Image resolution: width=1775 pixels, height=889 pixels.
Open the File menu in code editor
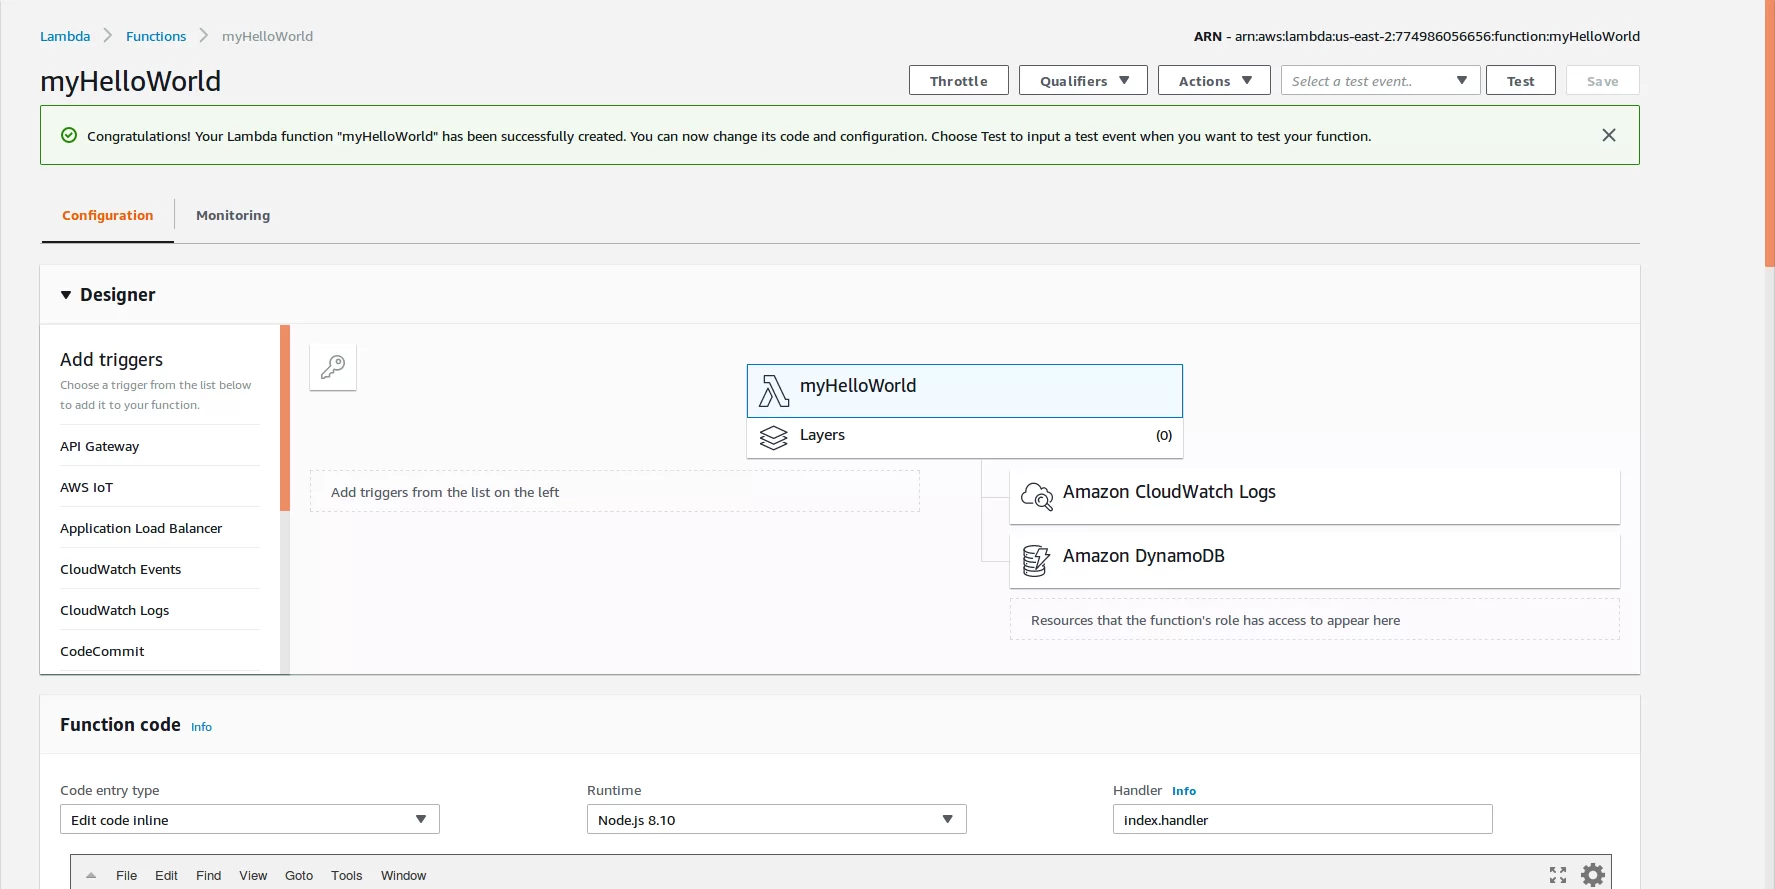(x=126, y=875)
